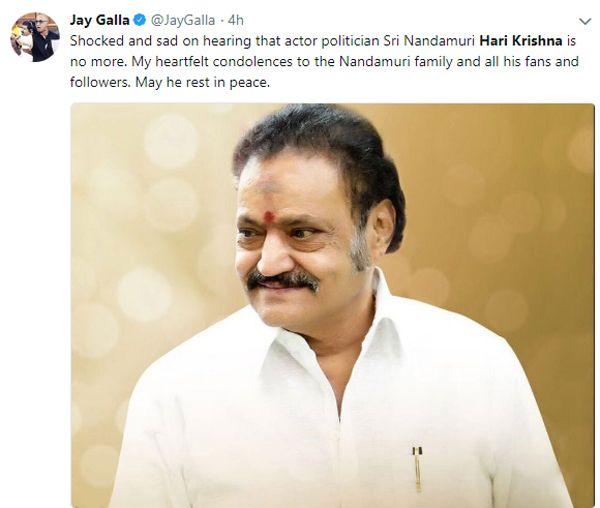Image resolution: width=600 pixels, height=508 pixels.
Task: Click the word Nandamuri in the first line
Action: click(x=439, y=41)
